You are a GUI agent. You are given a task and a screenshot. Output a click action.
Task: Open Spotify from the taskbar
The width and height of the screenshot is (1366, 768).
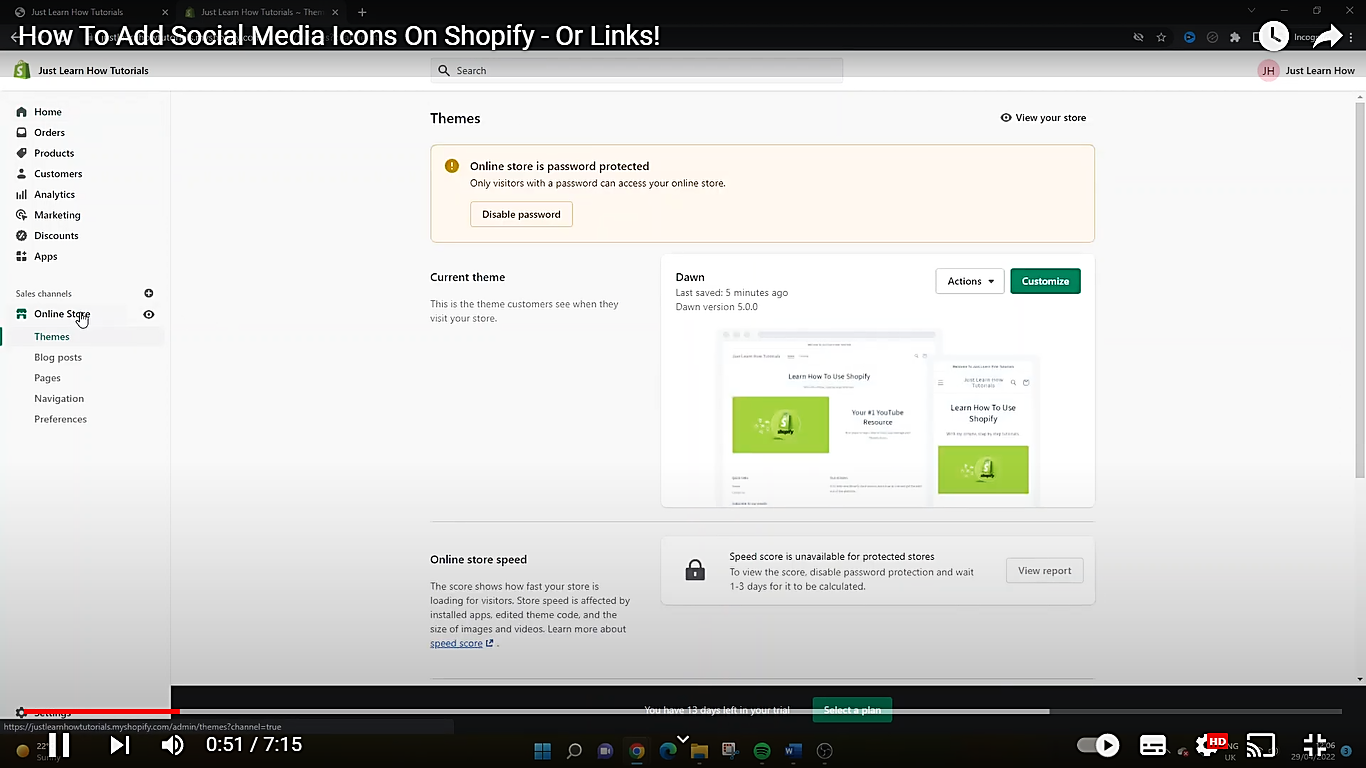tap(762, 751)
